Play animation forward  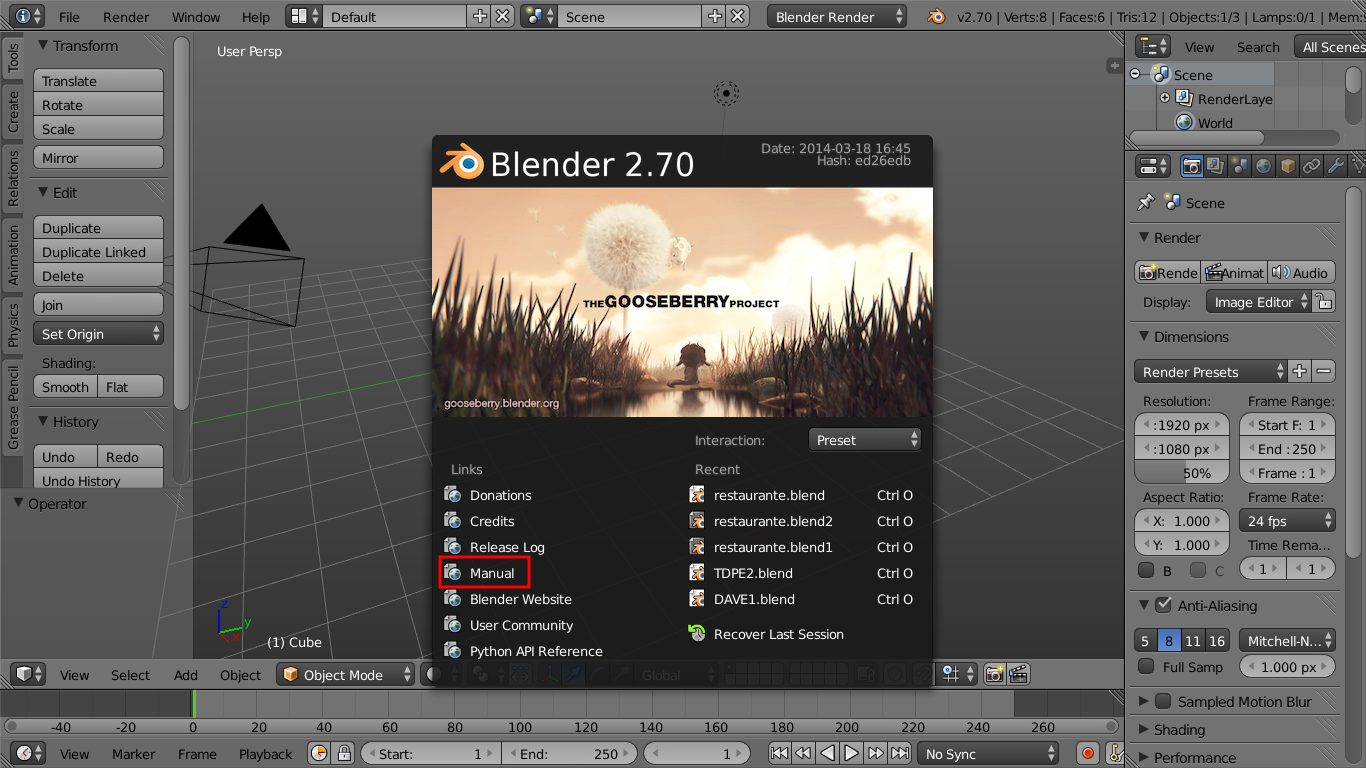(x=851, y=754)
